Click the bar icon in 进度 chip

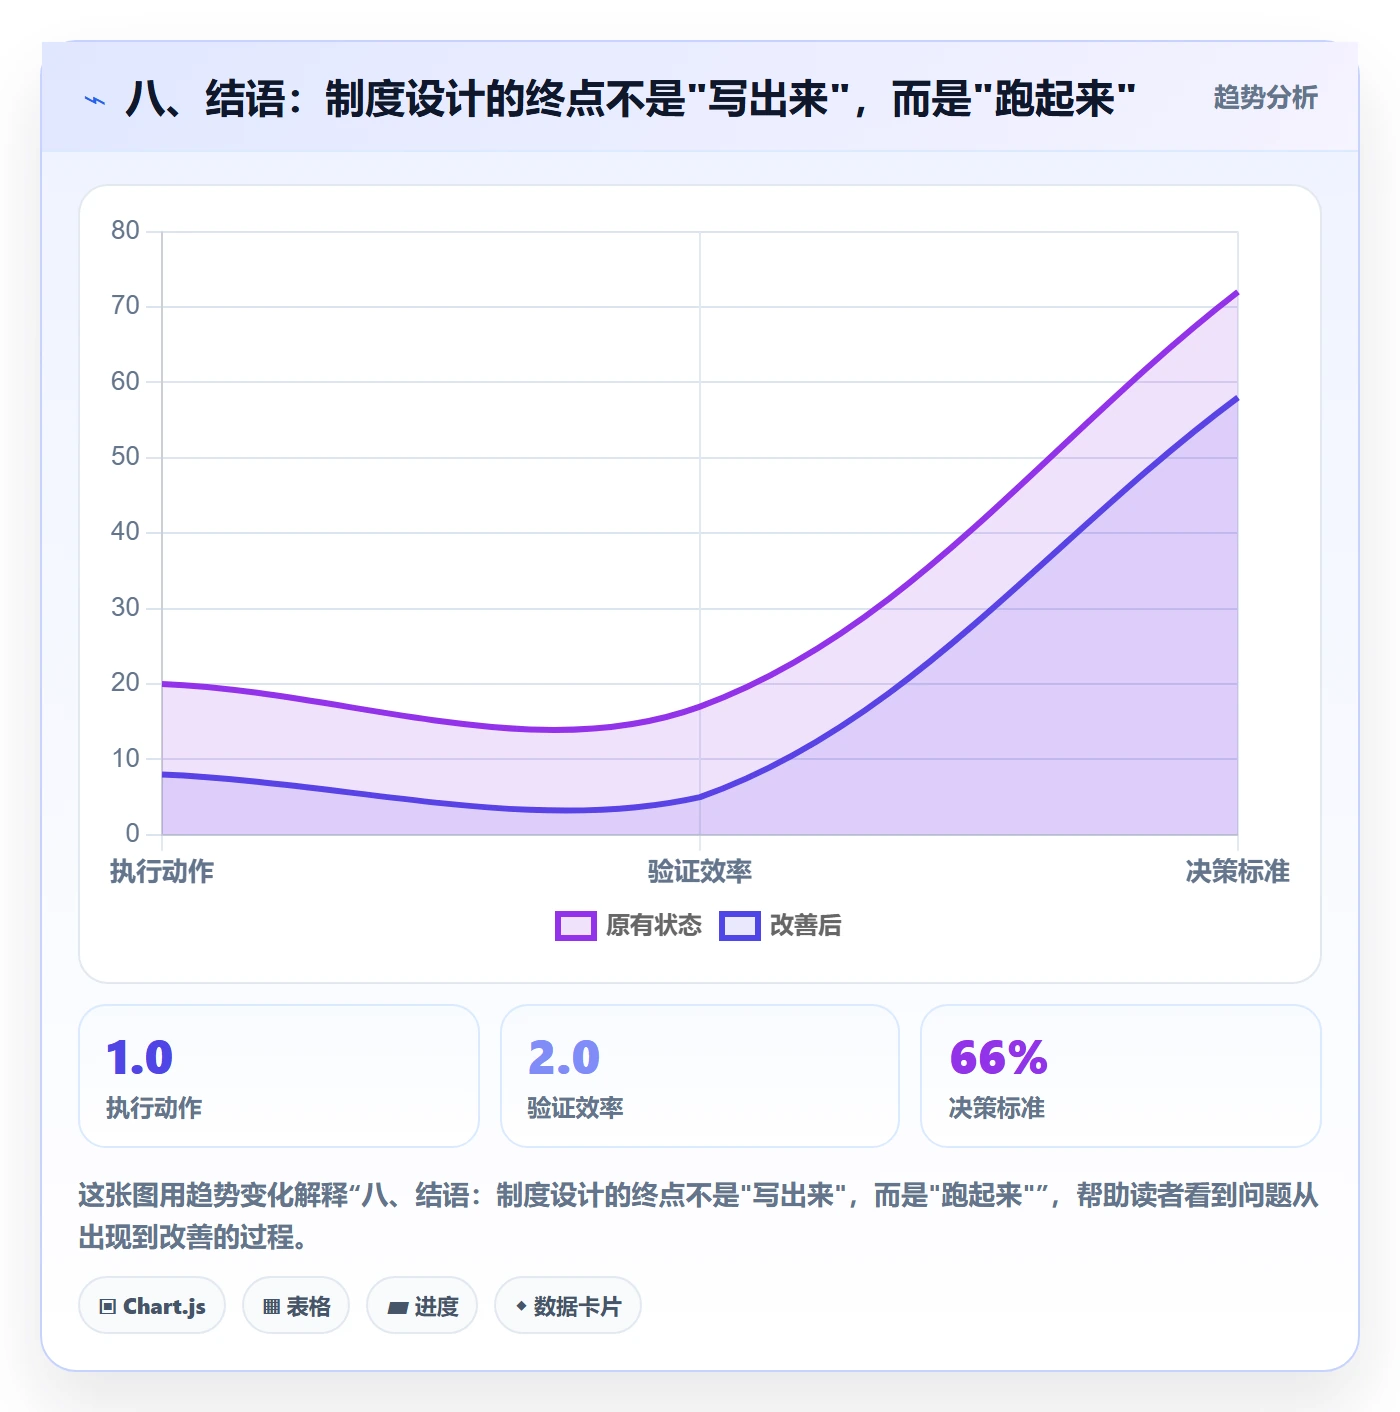pyautogui.click(x=397, y=1307)
